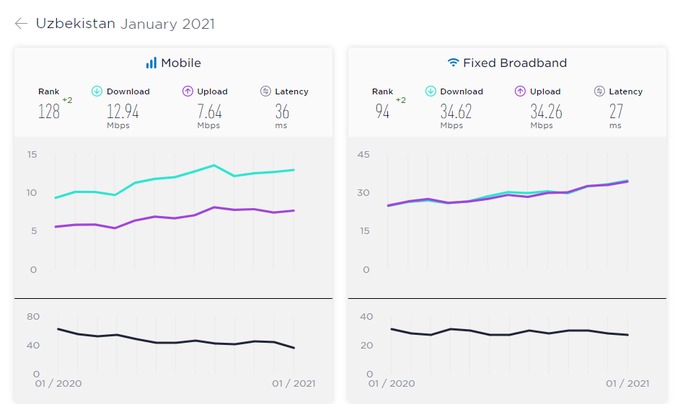The image size is (680, 404).
Task: Click the Fixed Broadband Upload icon
Action: [x=520, y=91]
